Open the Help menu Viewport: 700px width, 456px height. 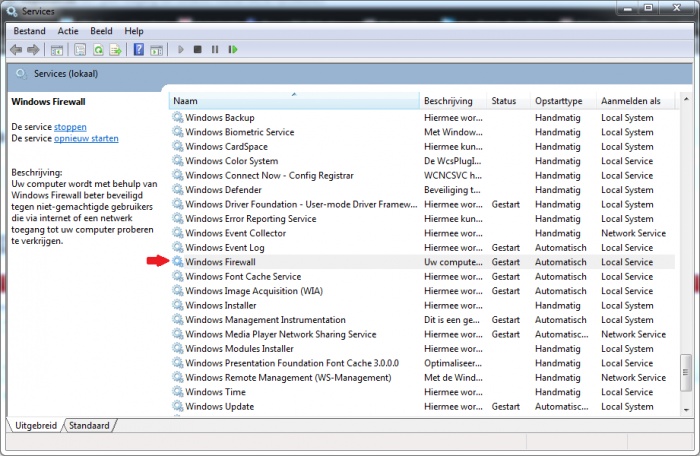pyautogui.click(x=133, y=31)
